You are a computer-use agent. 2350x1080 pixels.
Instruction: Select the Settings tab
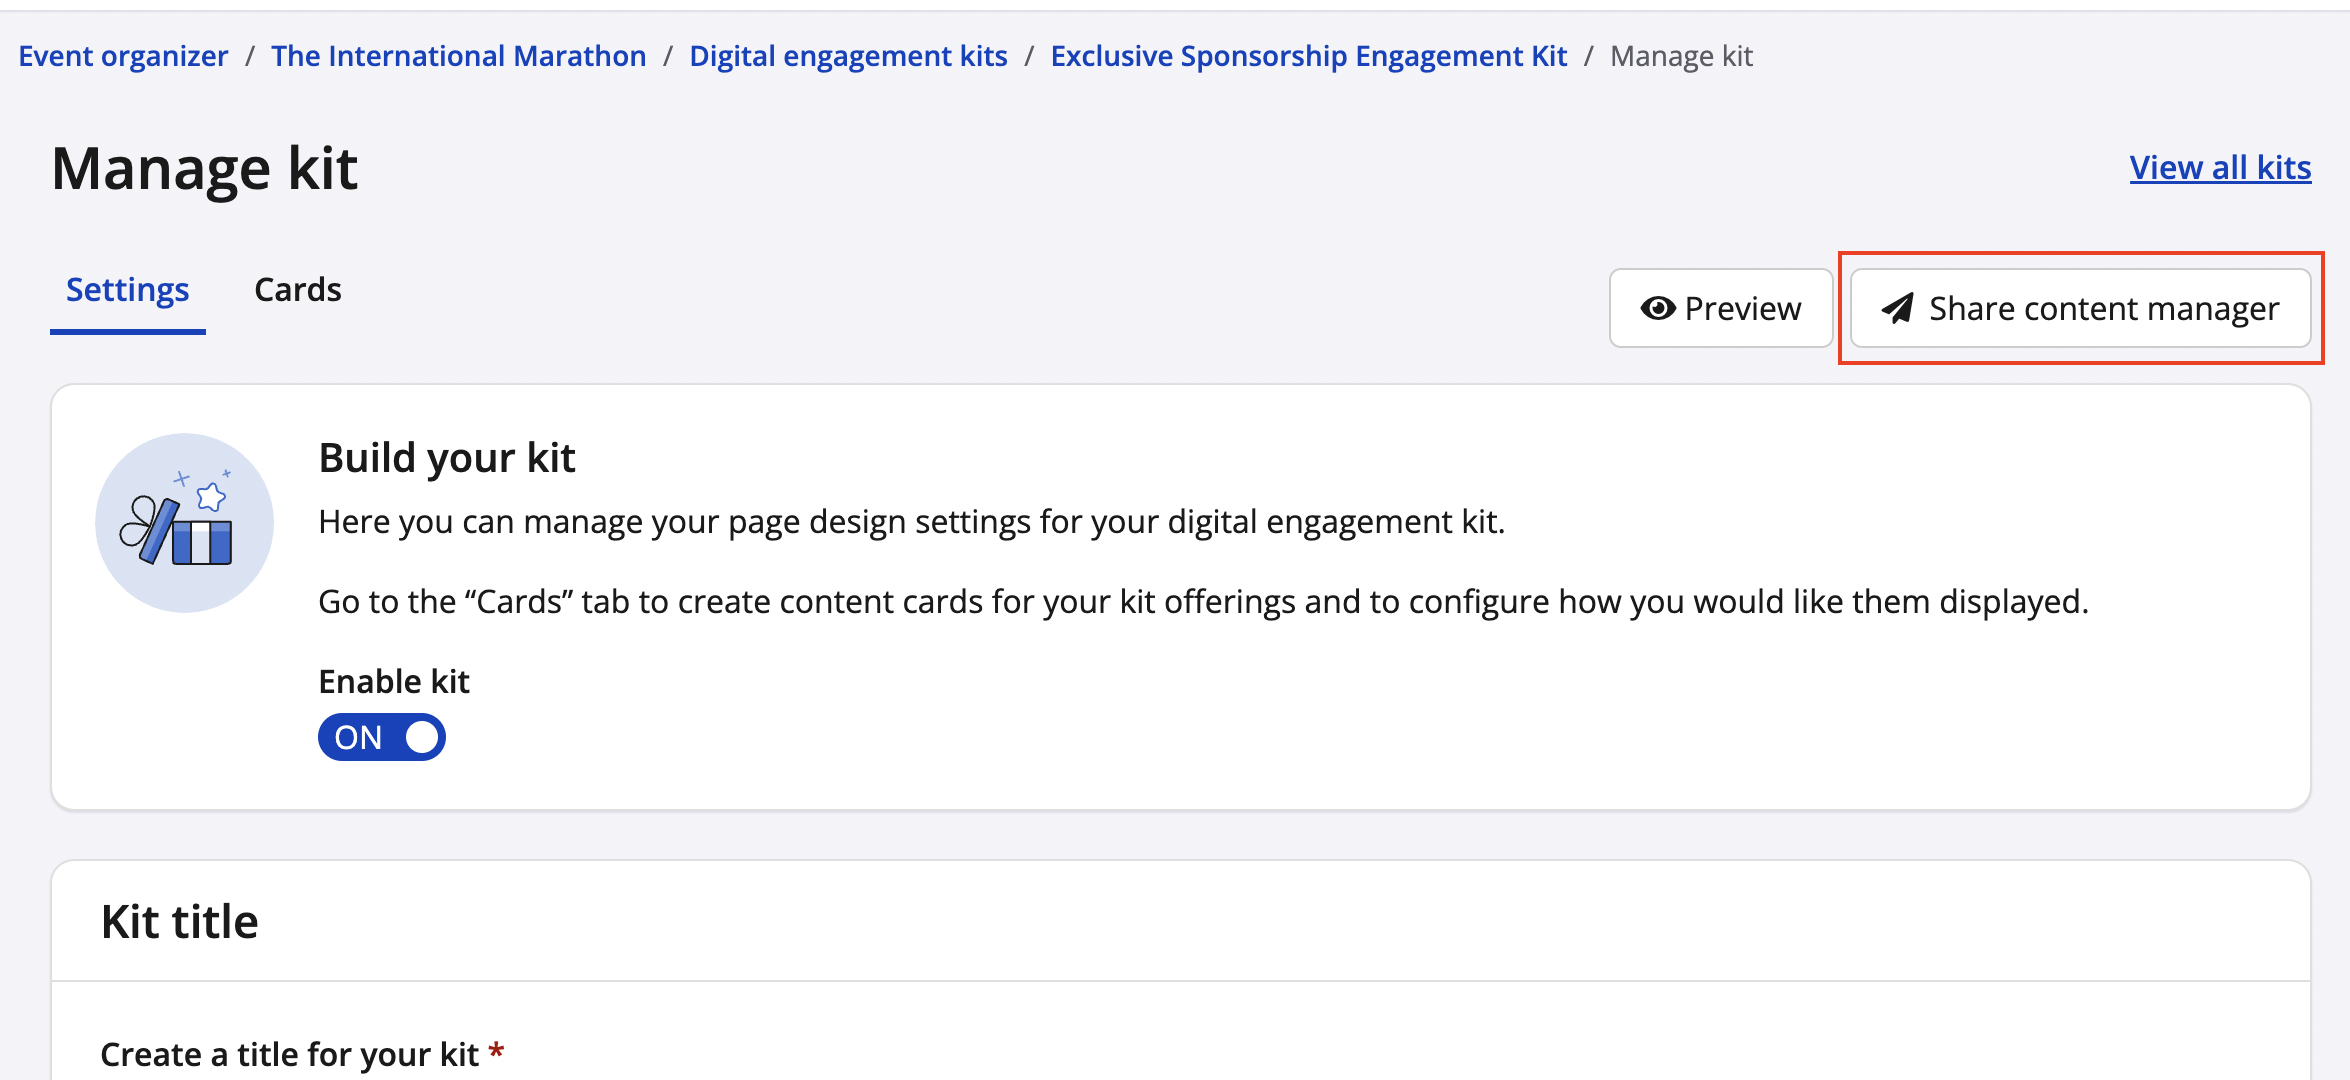coord(128,290)
